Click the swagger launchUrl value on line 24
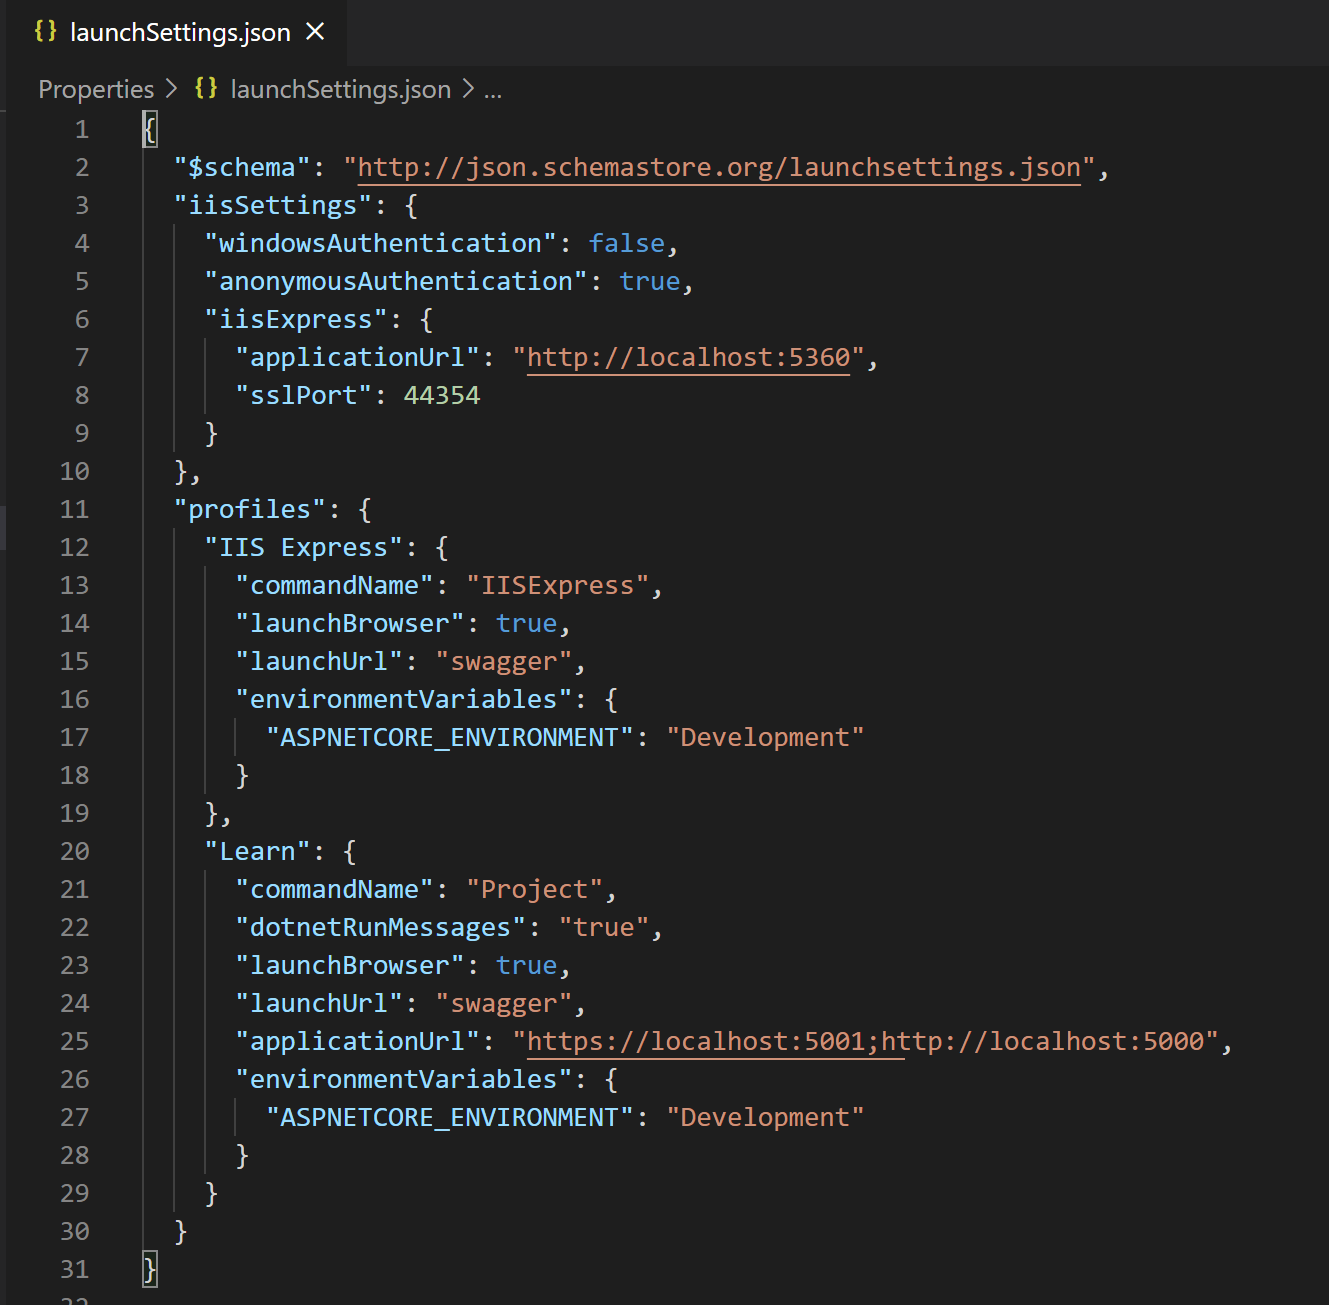 coord(504,1003)
